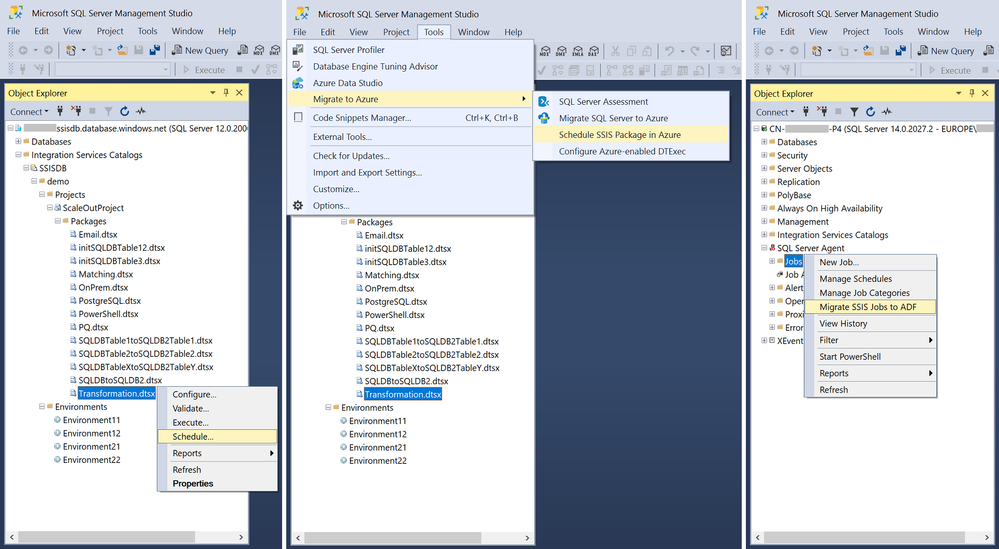Viewport: 999px width, 549px height.
Task: Click middle window horizontal scrollbar left arrow
Action: pyautogui.click(x=298, y=538)
